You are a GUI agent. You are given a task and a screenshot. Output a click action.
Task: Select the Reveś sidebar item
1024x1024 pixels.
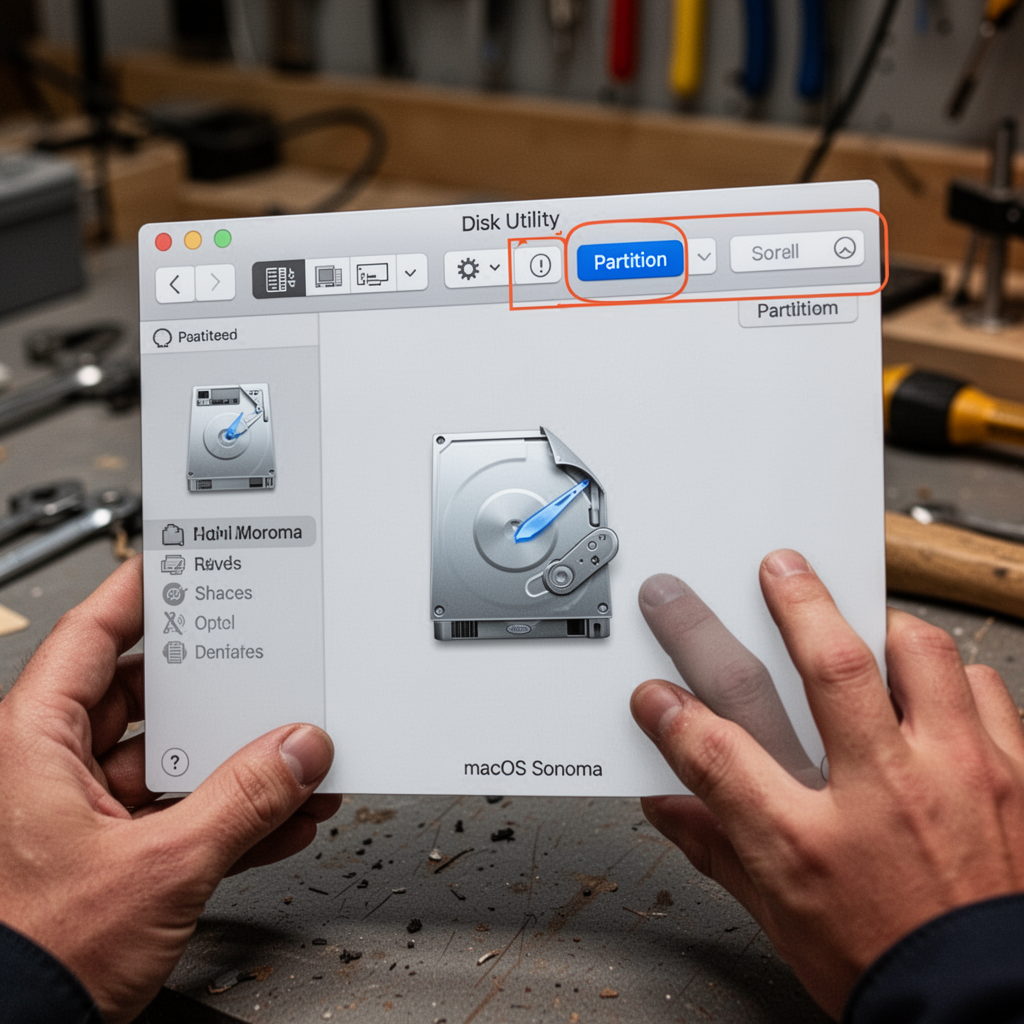point(217,564)
